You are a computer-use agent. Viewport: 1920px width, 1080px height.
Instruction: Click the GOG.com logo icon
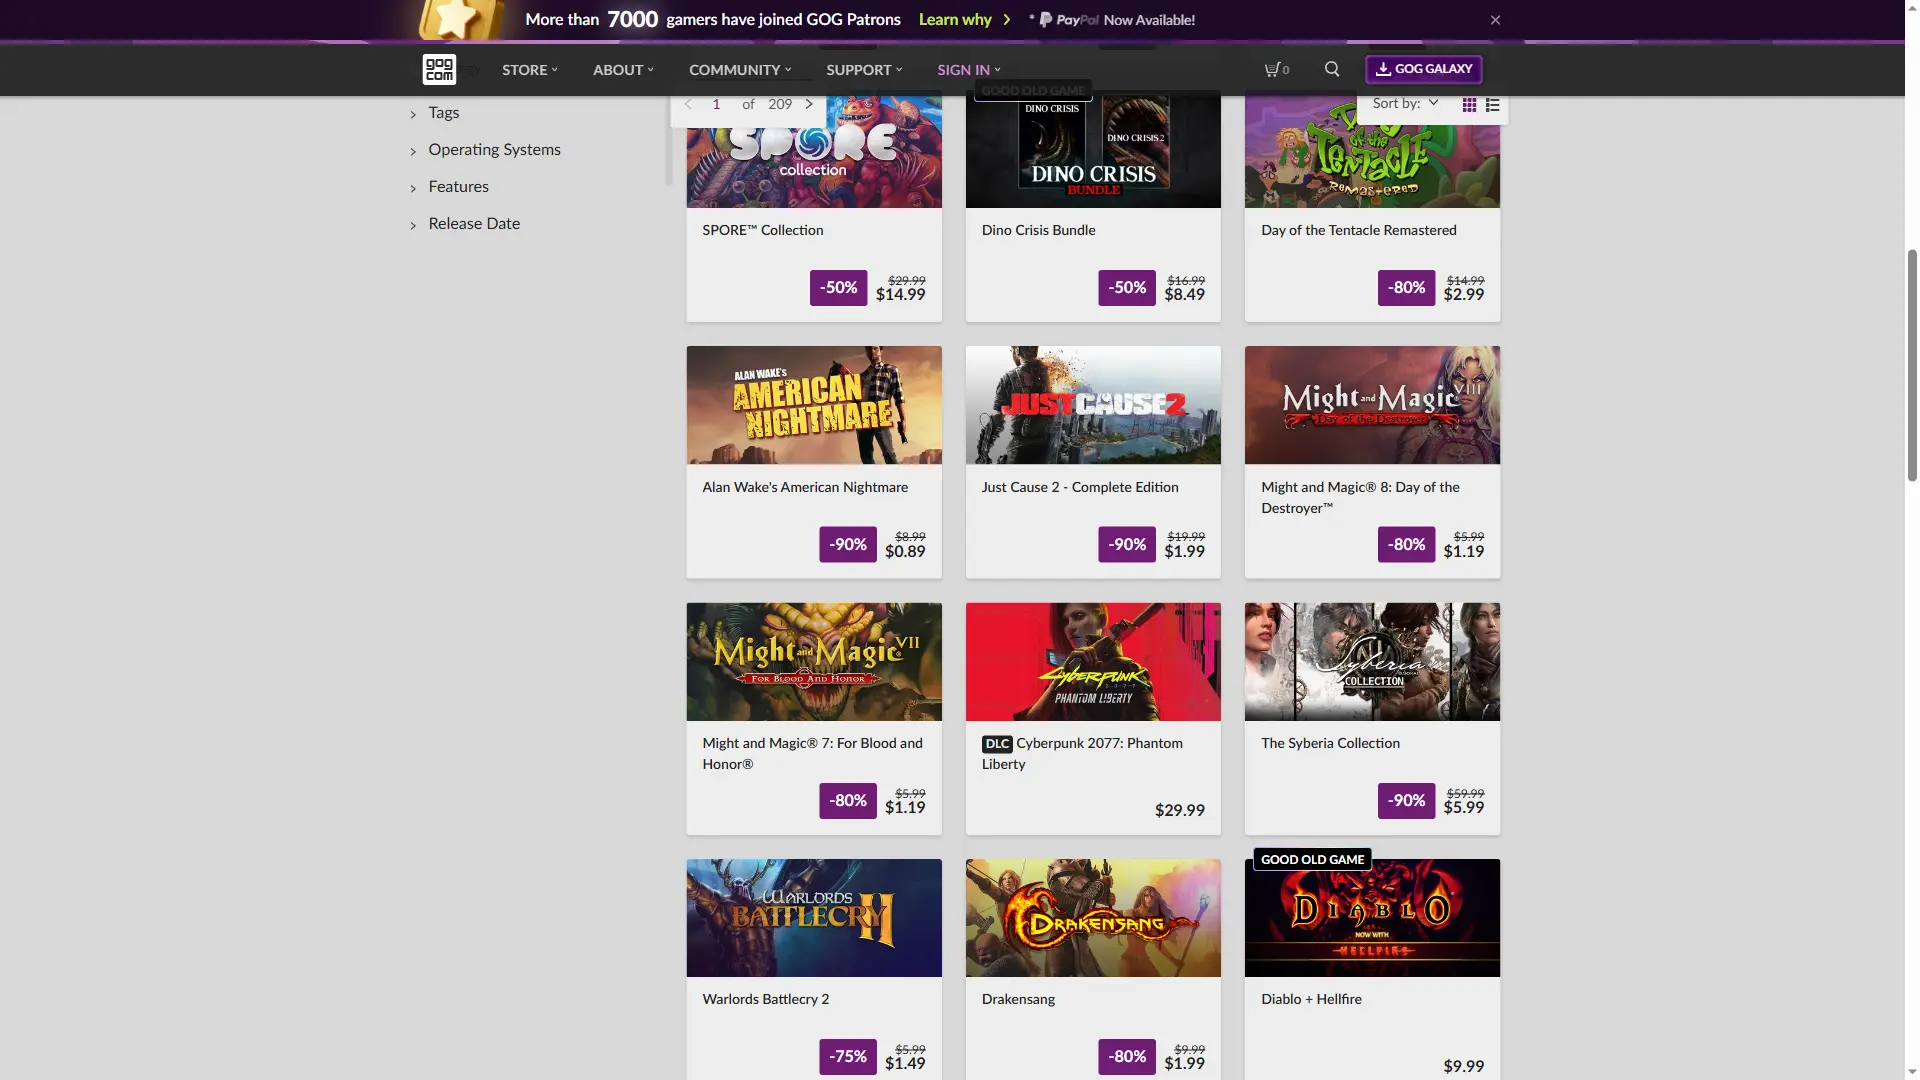pyautogui.click(x=439, y=69)
